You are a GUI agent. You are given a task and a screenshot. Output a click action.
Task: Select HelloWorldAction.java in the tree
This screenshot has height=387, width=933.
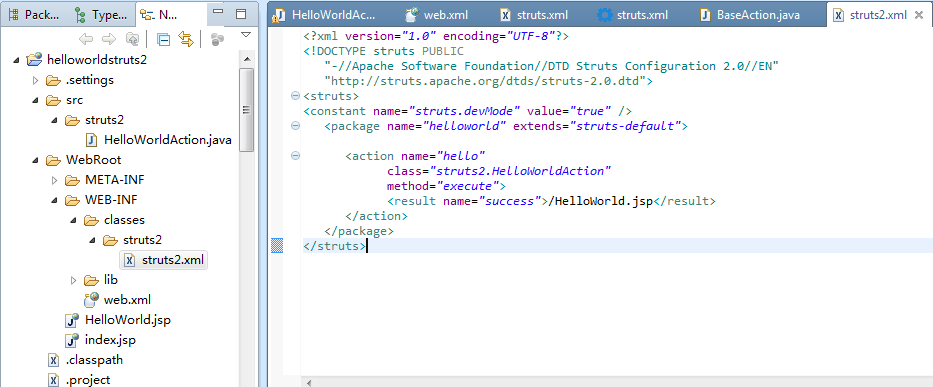point(167,140)
